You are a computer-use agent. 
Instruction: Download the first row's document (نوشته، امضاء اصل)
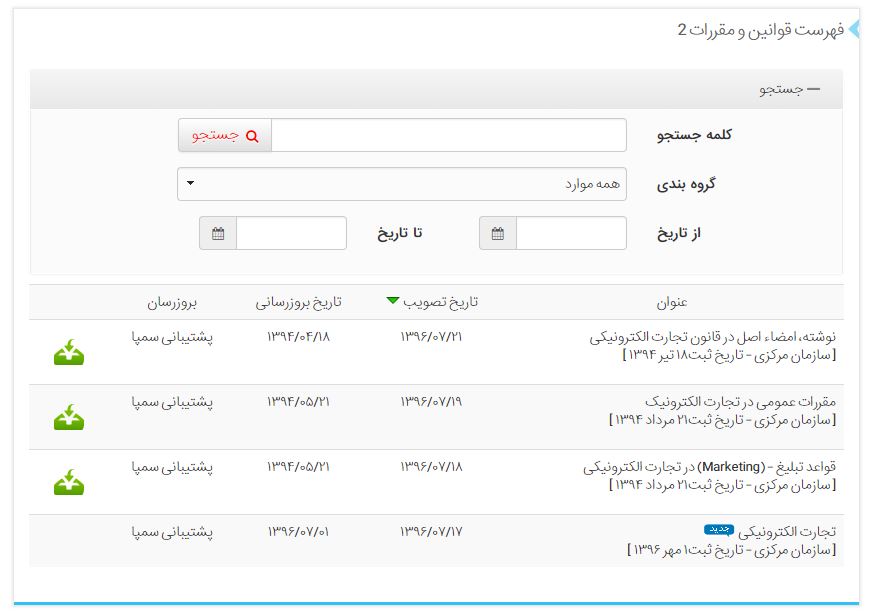(68, 352)
